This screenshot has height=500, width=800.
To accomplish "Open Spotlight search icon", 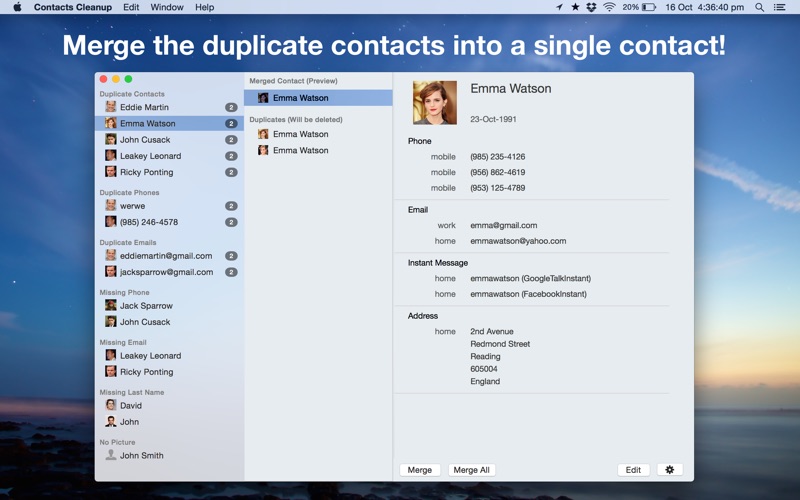I will coord(760,7).
